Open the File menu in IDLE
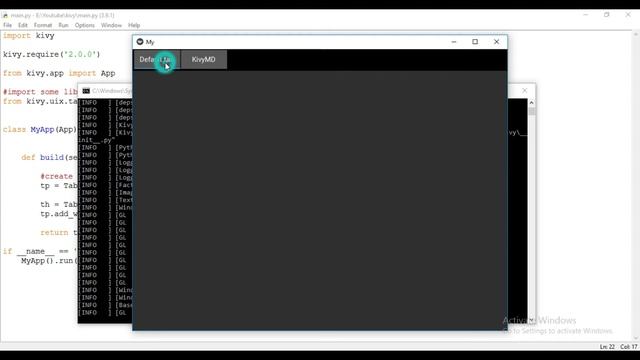 pyautogui.click(x=7, y=25)
